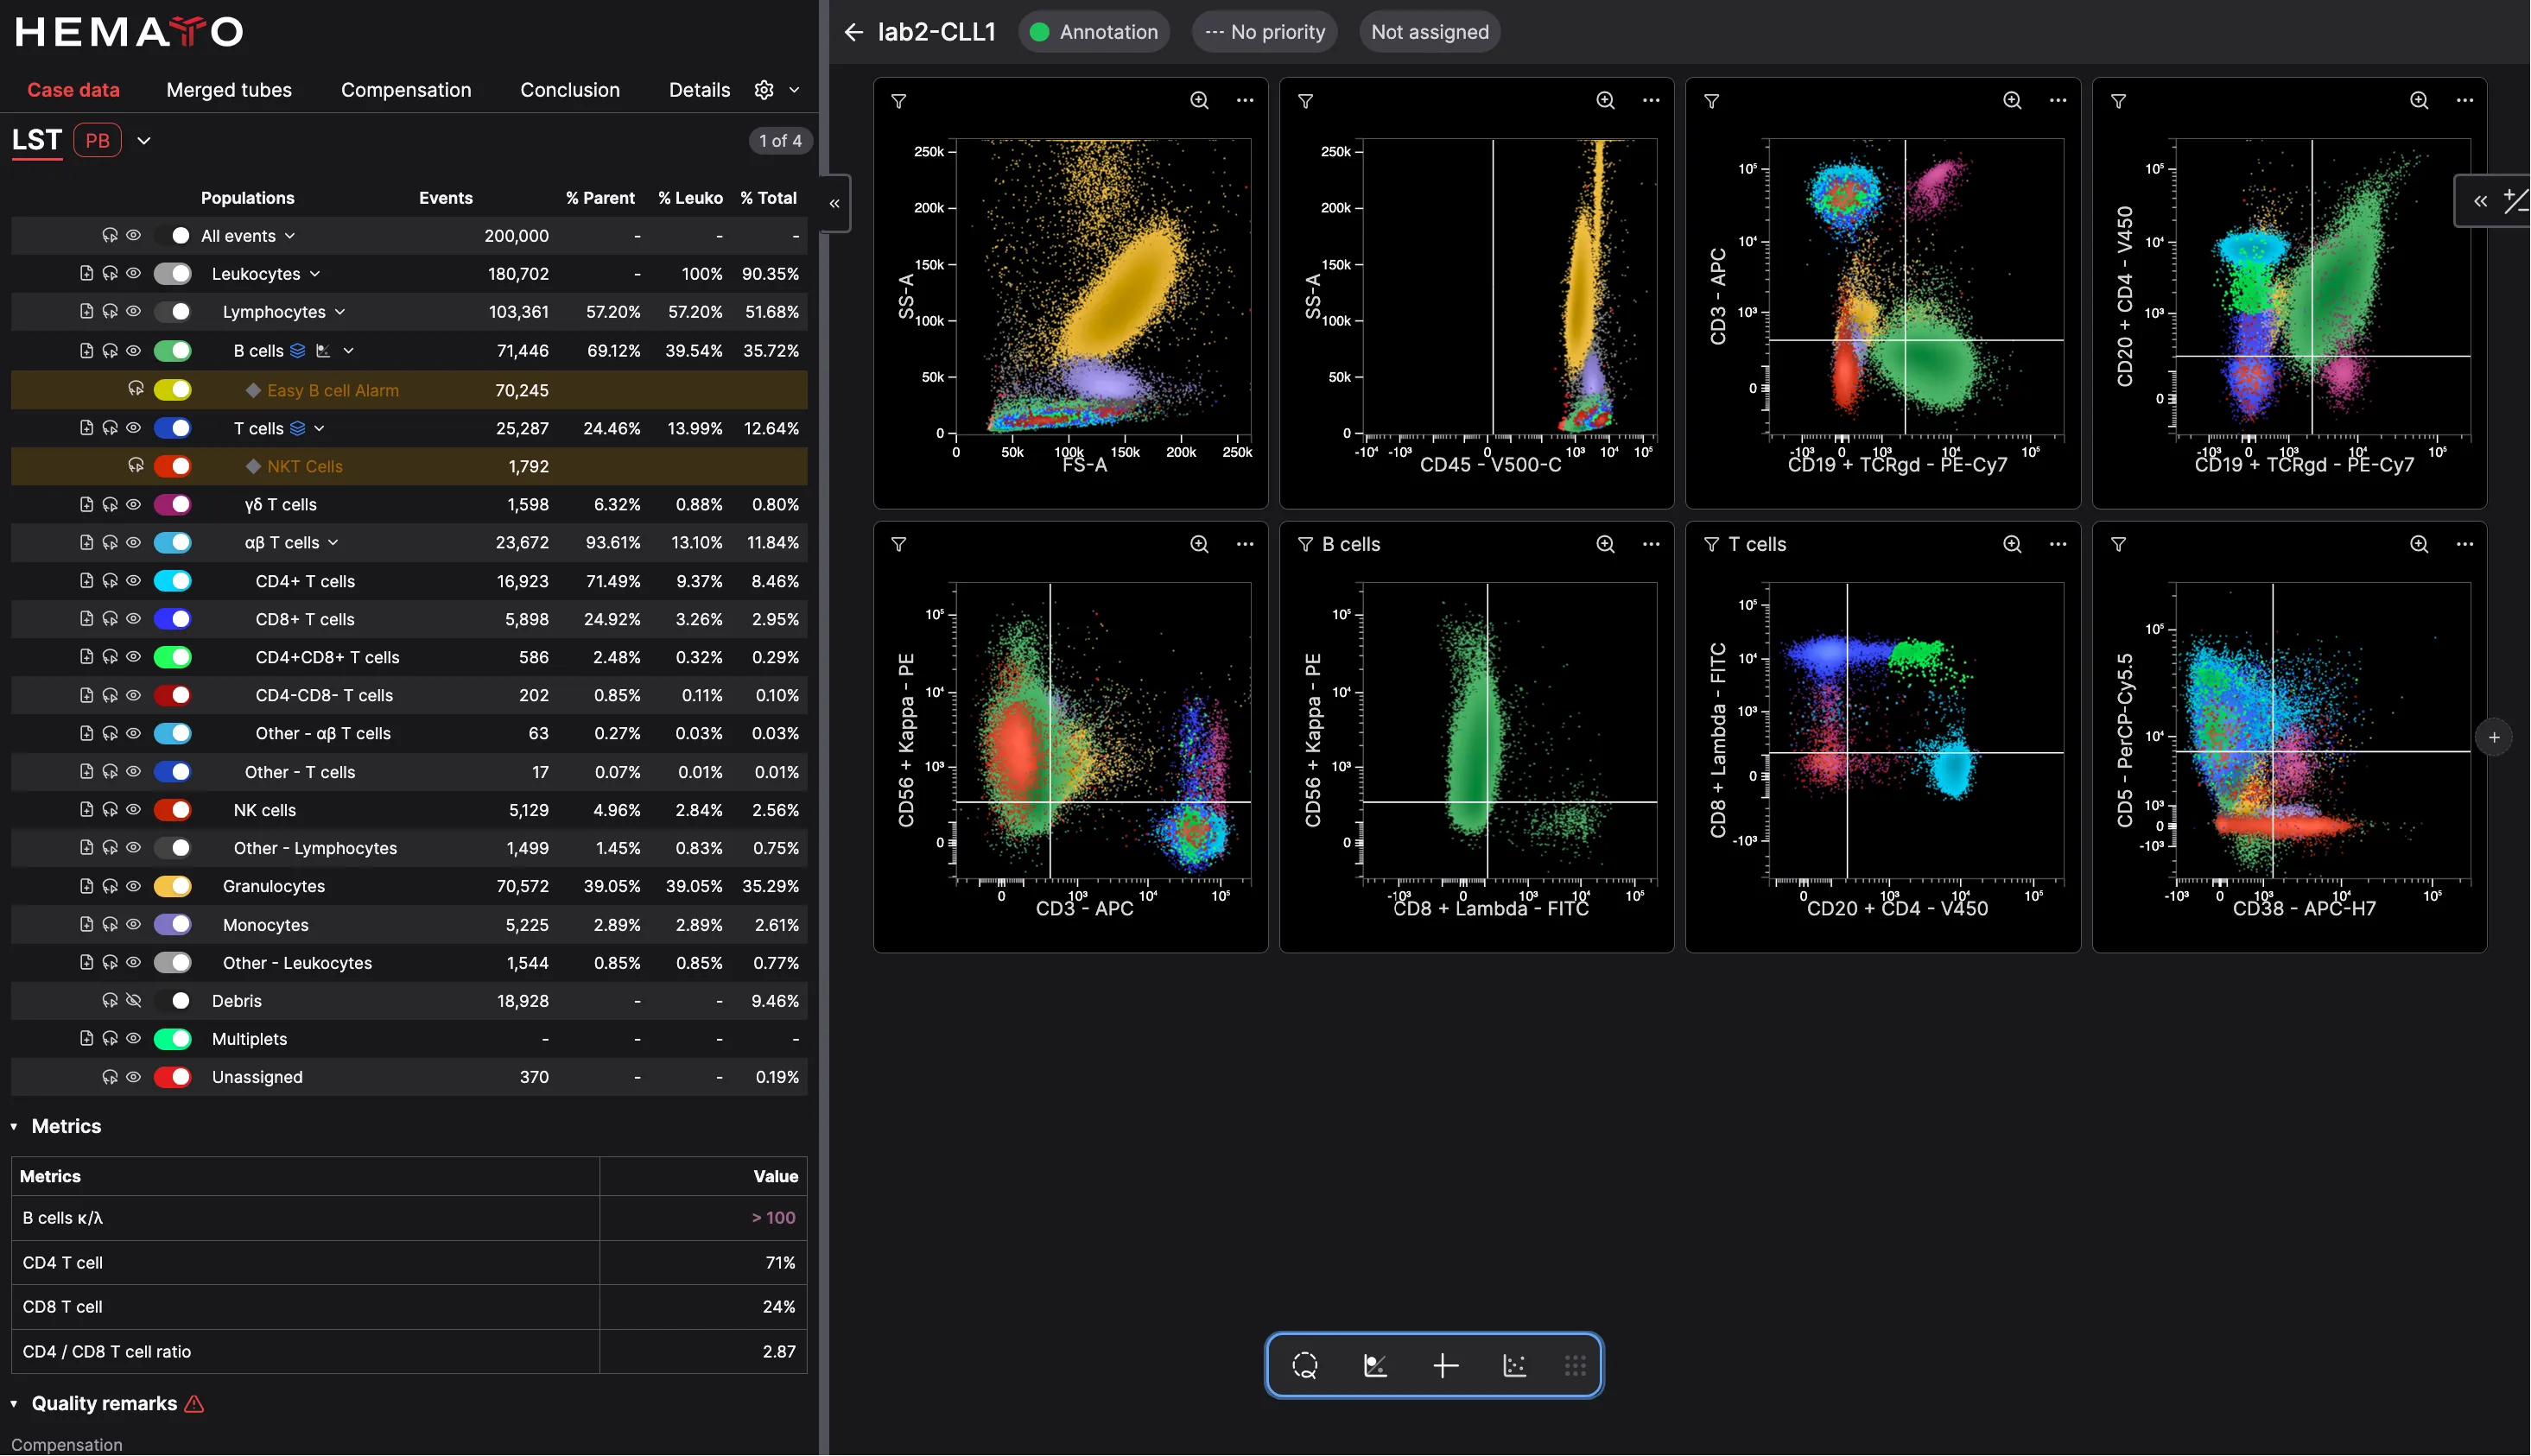Click the No priority button
The image size is (2531, 1456).
tap(1265, 32)
